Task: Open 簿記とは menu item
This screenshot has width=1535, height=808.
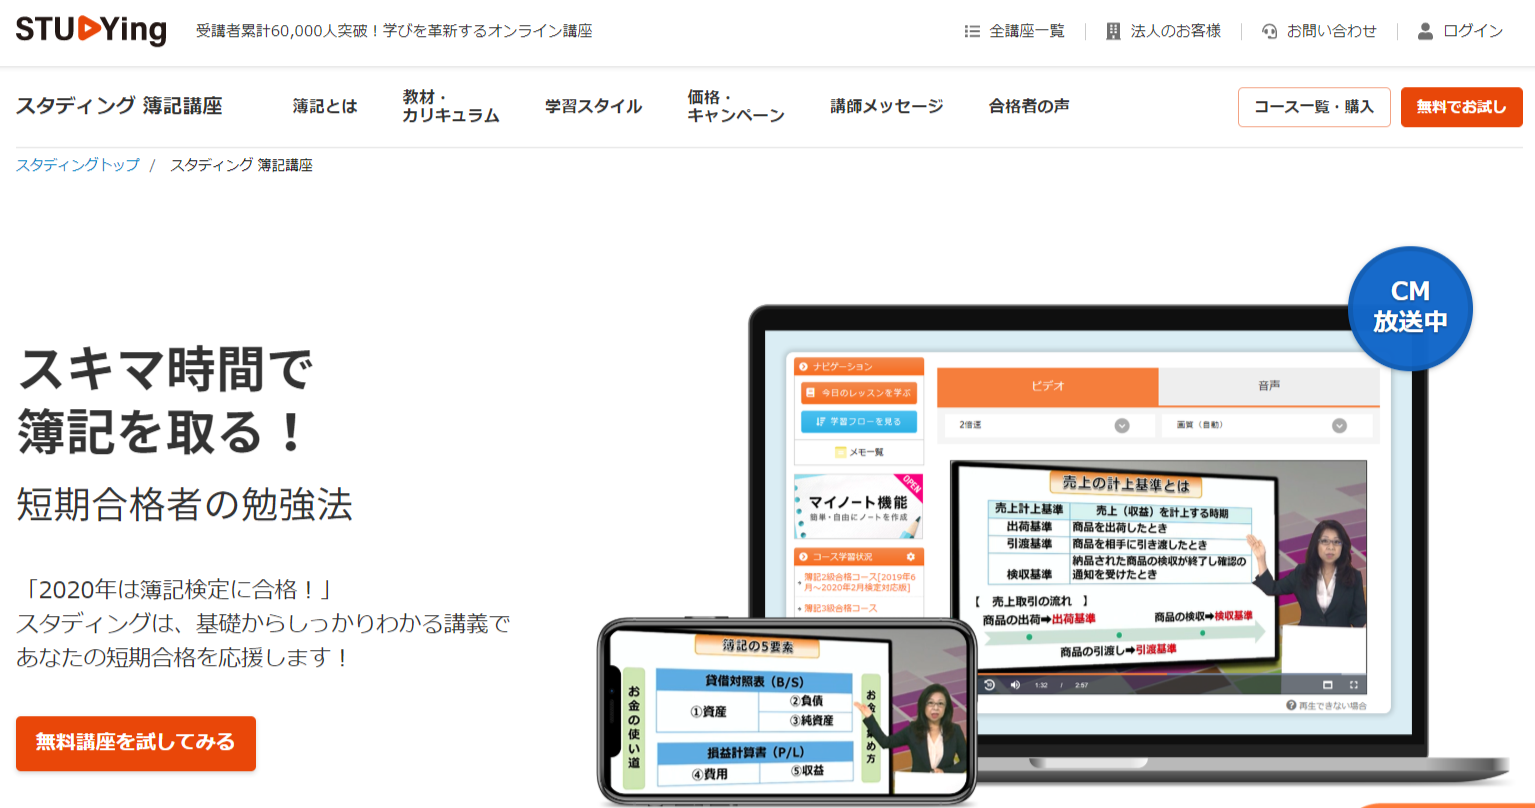Action: 325,106
